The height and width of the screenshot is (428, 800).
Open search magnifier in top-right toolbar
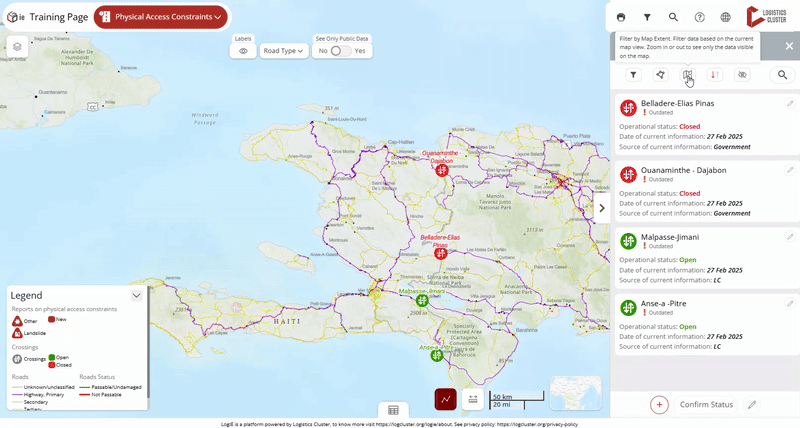pos(673,17)
